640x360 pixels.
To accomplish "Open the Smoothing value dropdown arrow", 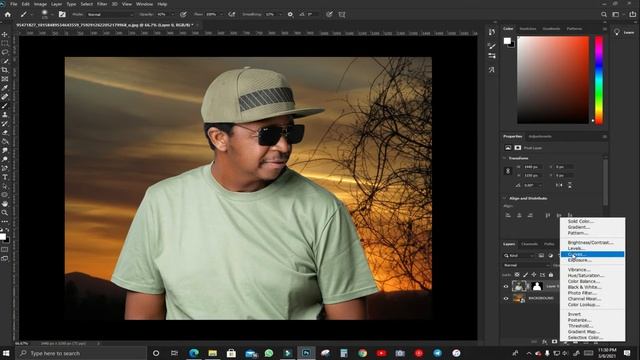I will click(x=280, y=14).
